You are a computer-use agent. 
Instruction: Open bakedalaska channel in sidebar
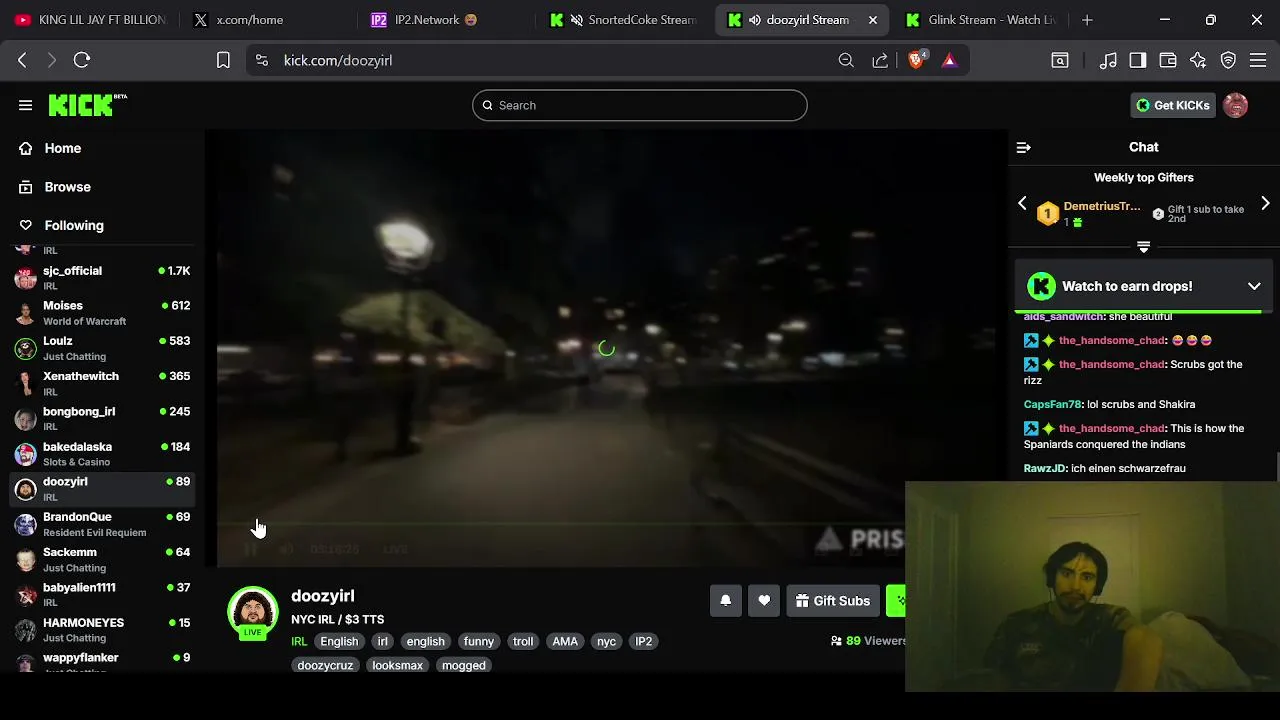[x=102, y=454]
